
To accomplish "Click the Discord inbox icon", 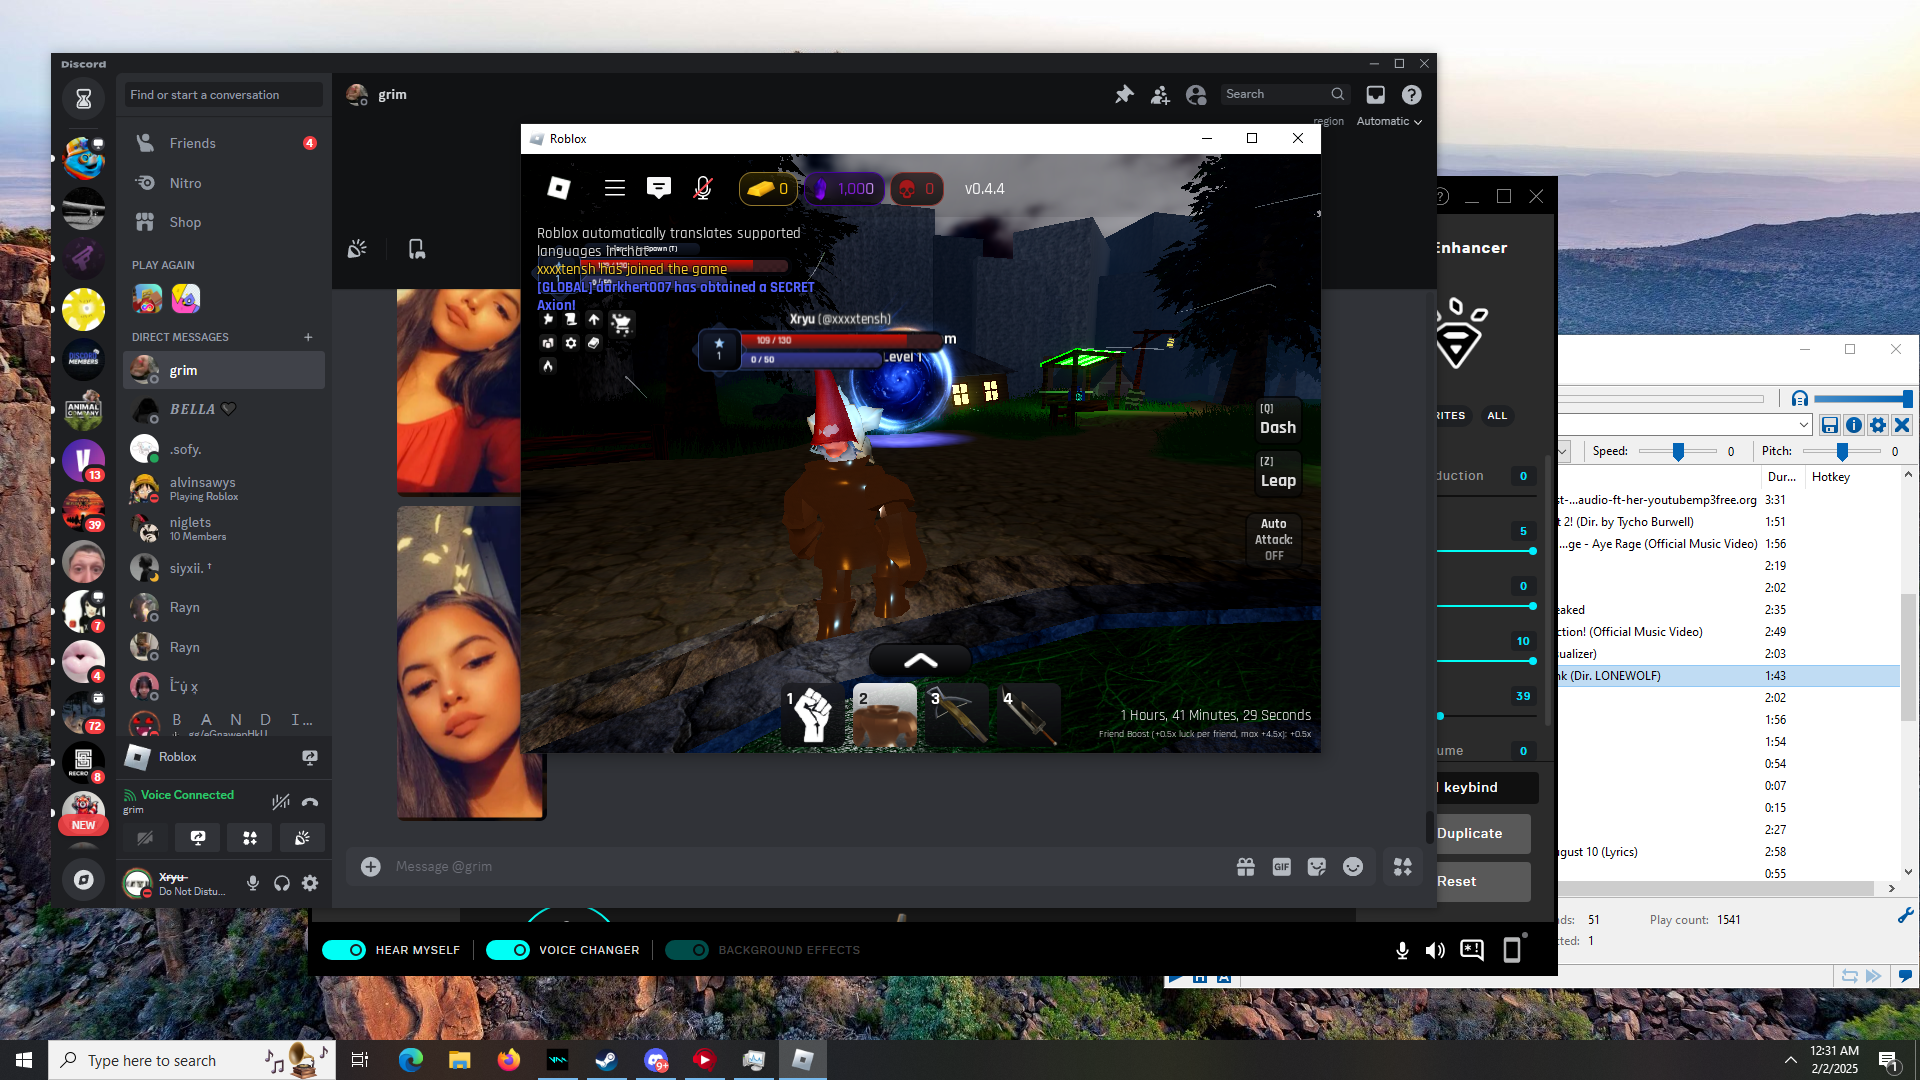I will click(x=1376, y=94).
